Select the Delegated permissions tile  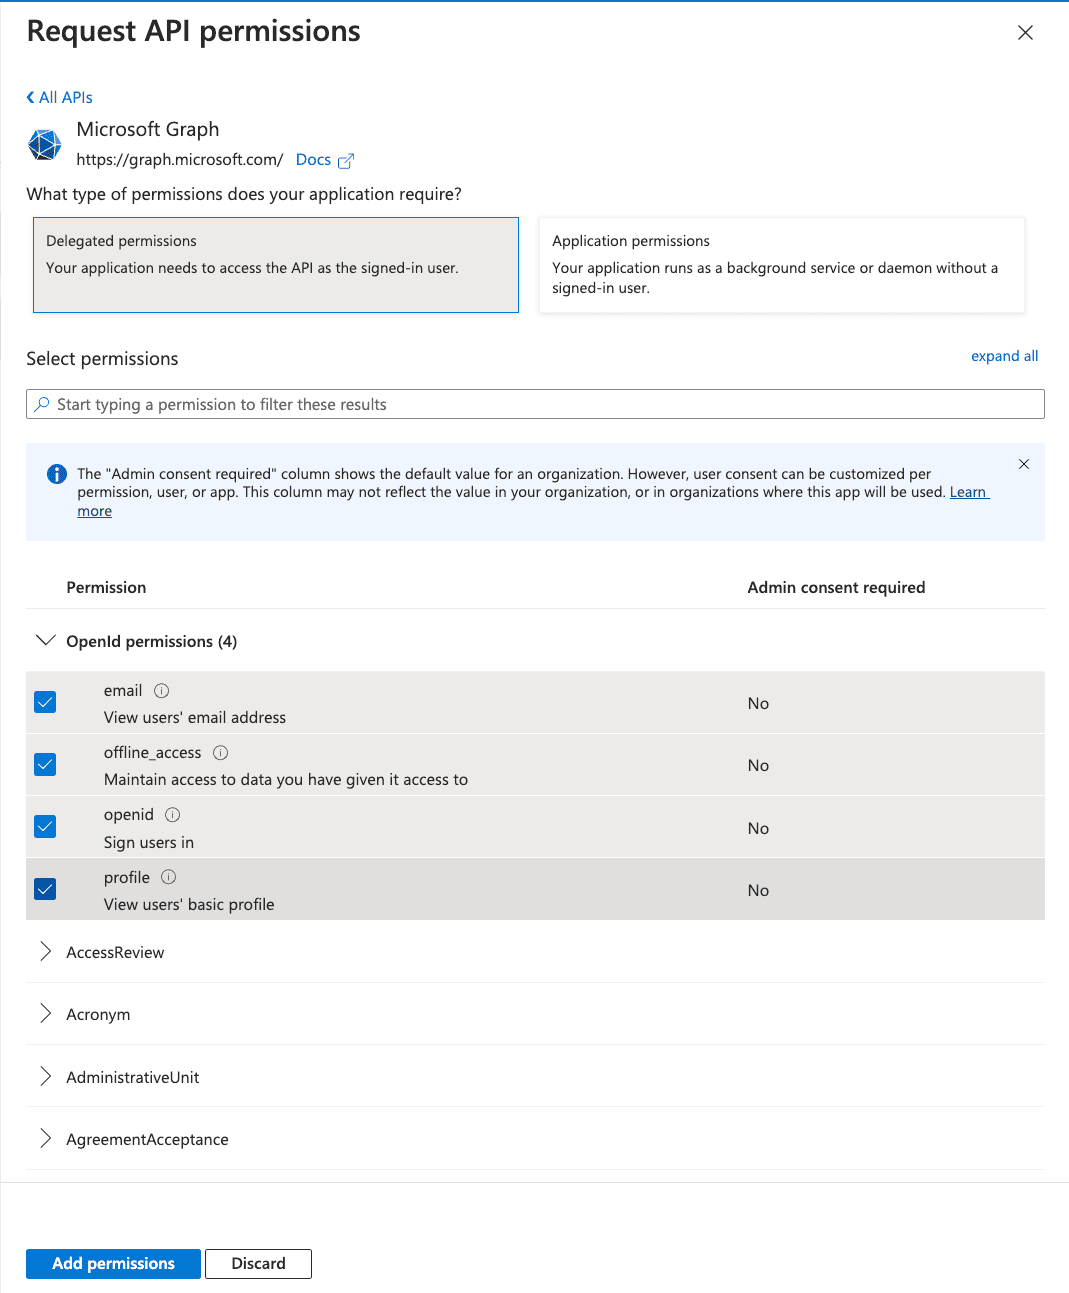[x=275, y=264]
